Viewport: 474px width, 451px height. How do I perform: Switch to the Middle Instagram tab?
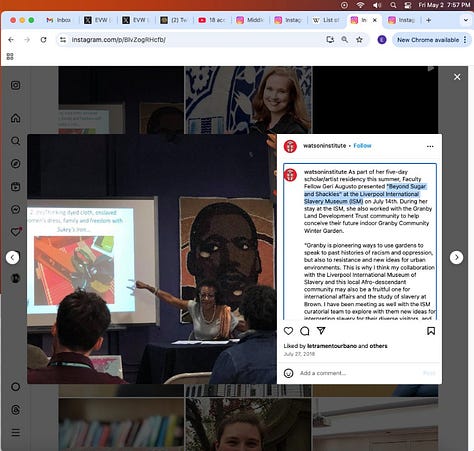250,20
